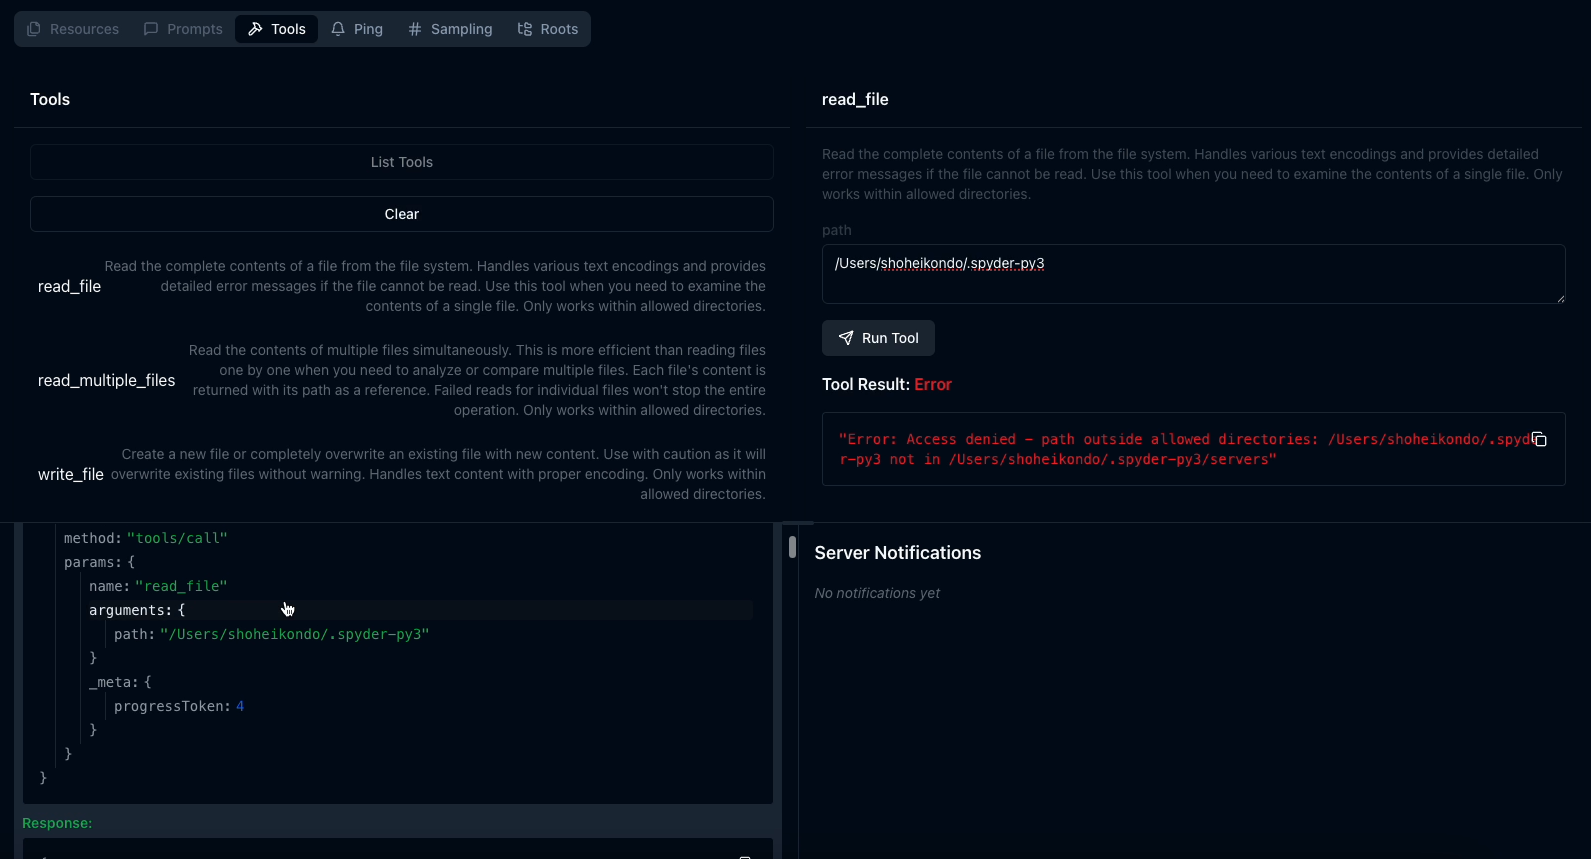
Task: Select read_multiple_files from the tools list
Action: [x=107, y=380]
